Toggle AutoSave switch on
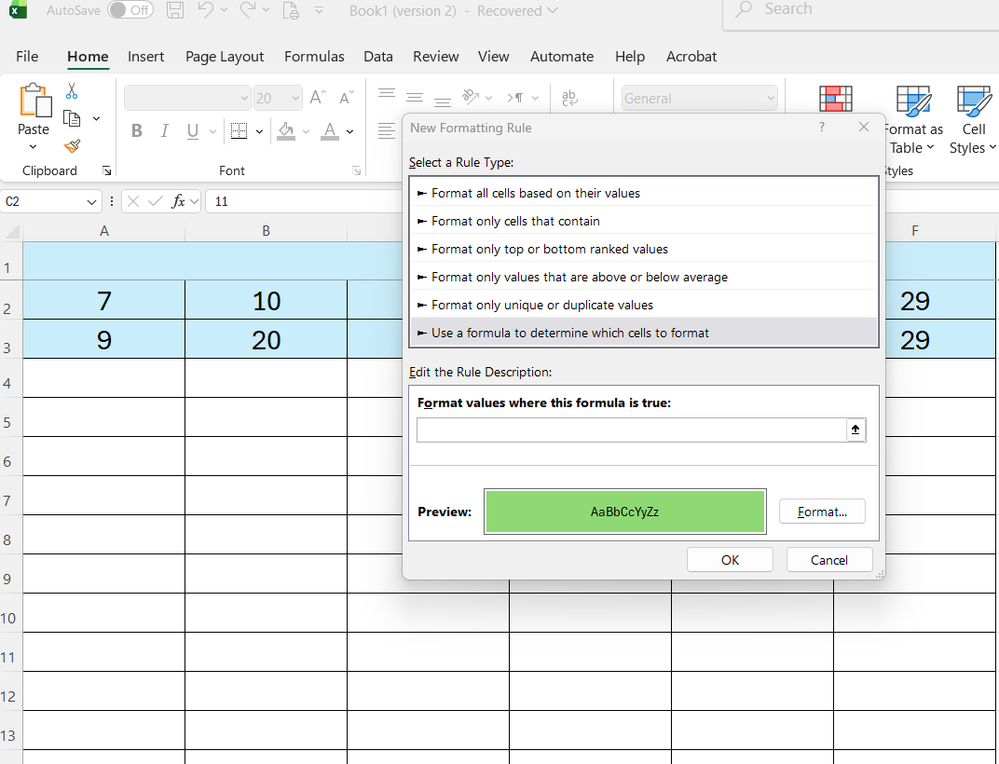Screen dimensions: 999x764 130,10
